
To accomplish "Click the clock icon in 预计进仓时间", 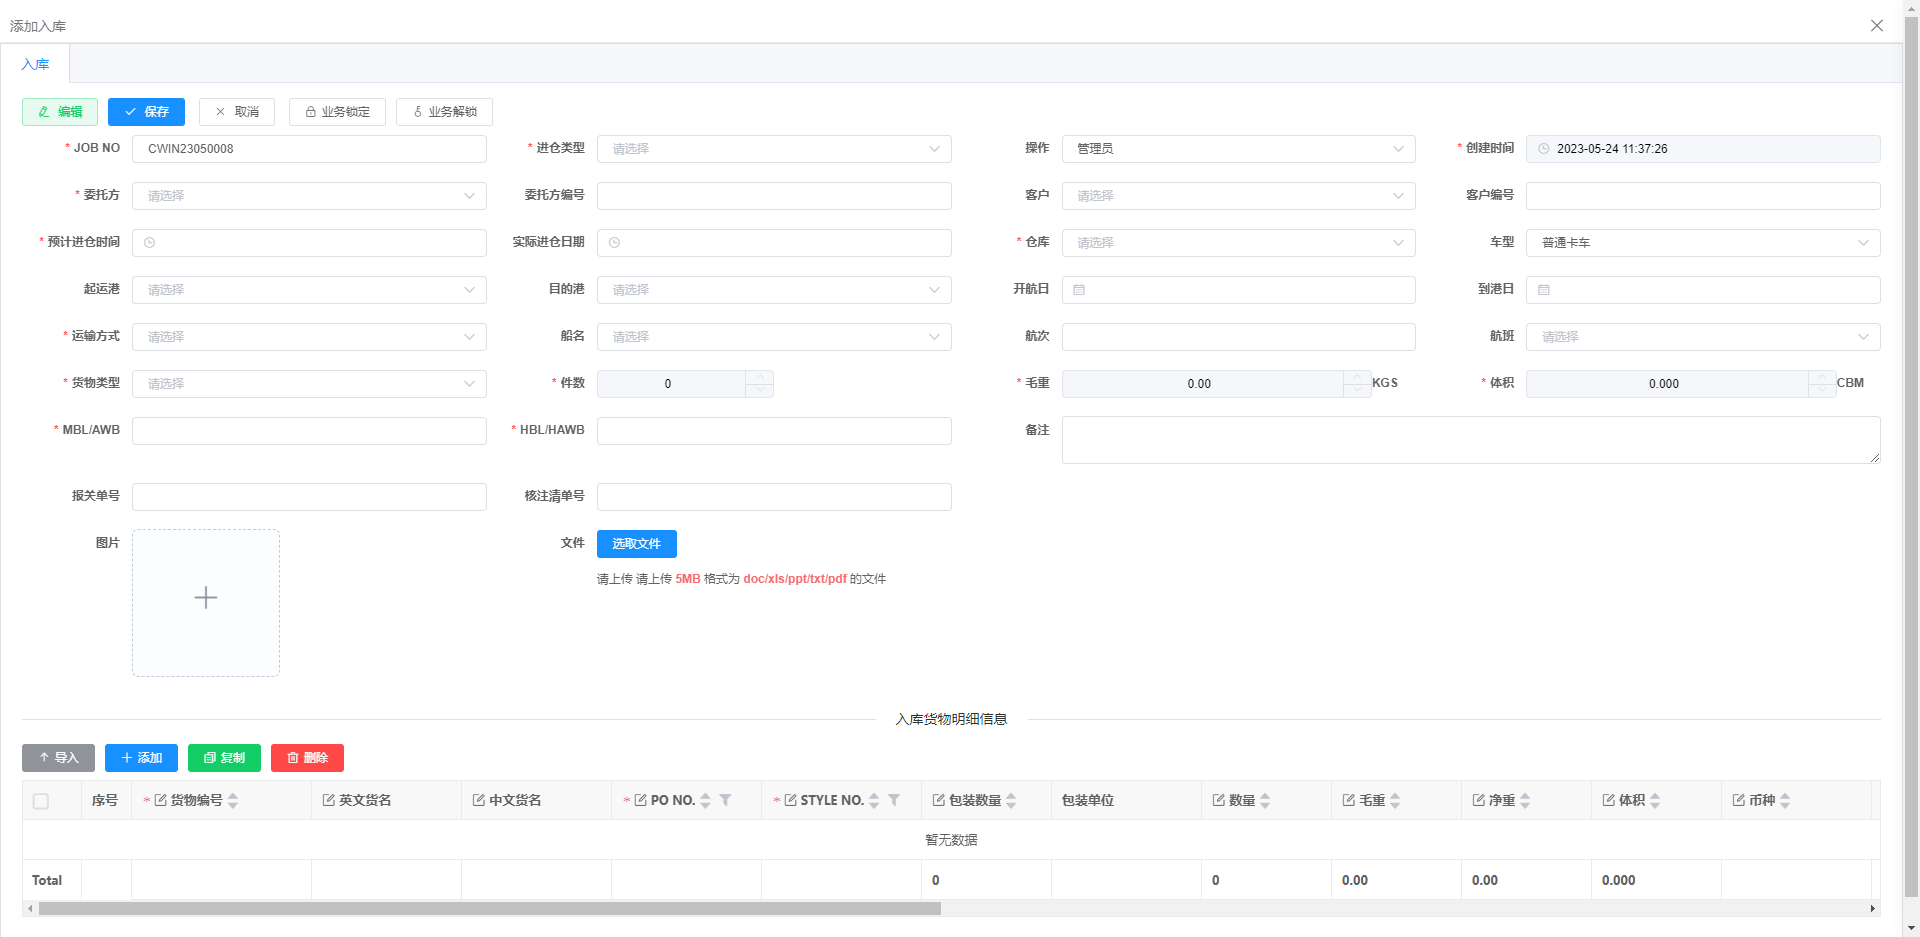I will (x=150, y=243).
